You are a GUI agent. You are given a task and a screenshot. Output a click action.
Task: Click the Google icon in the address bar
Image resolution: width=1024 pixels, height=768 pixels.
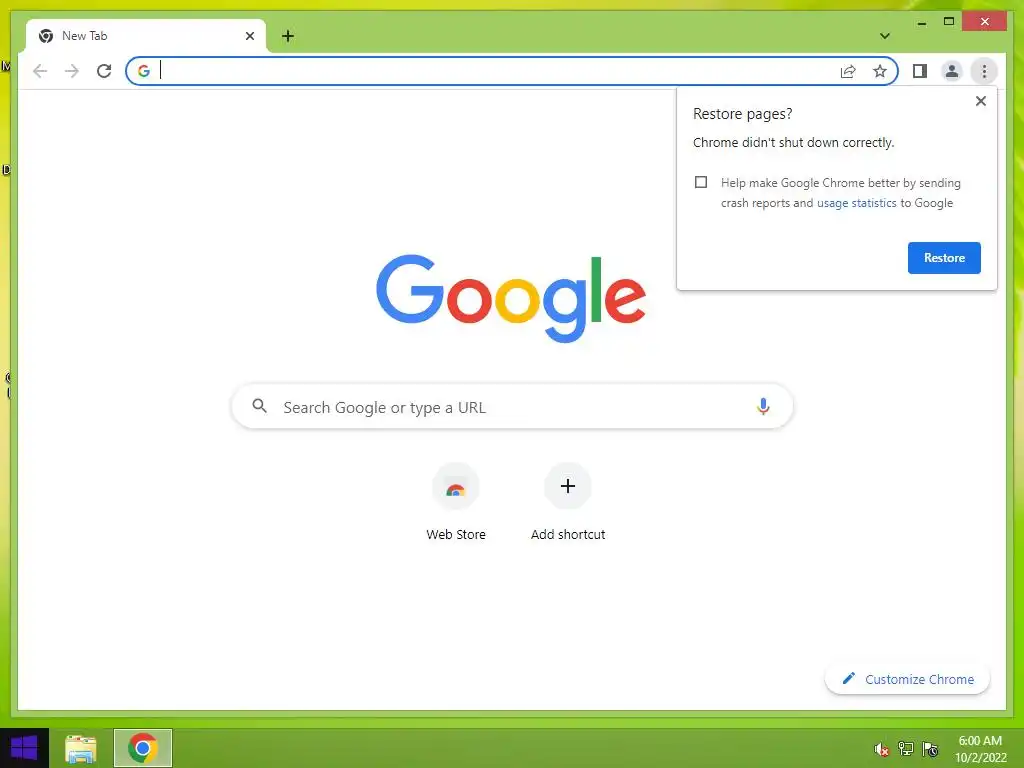[144, 71]
